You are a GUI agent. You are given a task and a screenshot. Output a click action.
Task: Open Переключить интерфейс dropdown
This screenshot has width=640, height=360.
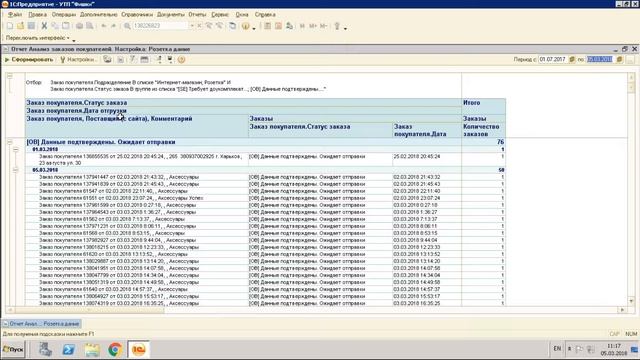click(x=38, y=38)
